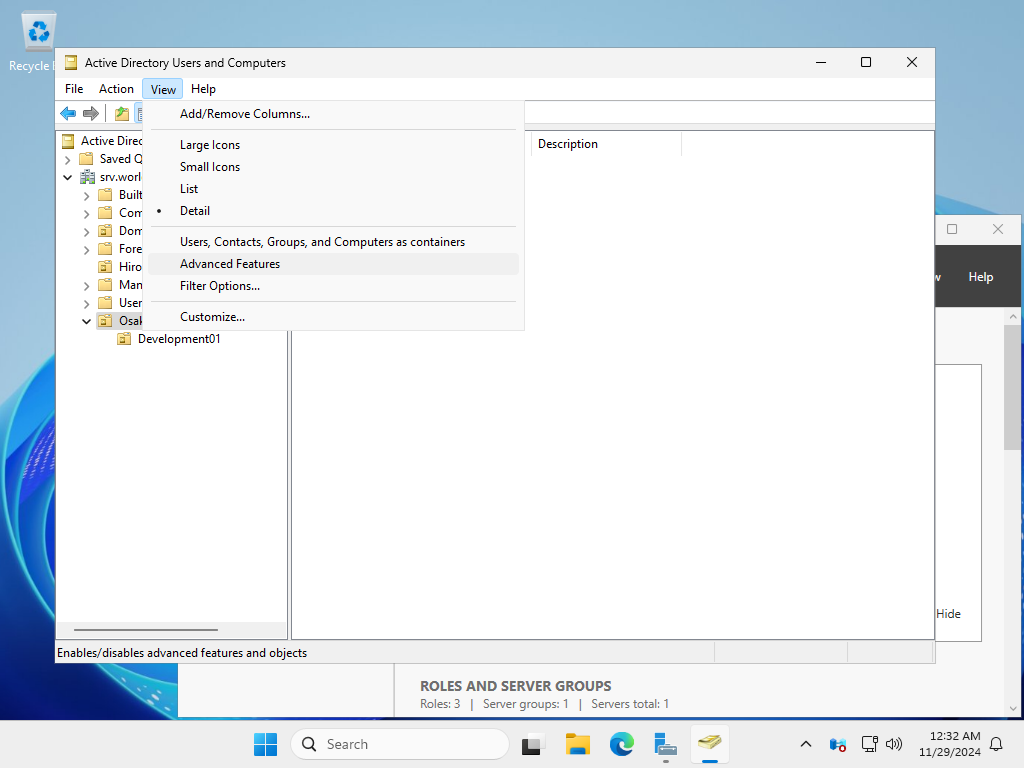
Task: Select the Development01 organizational unit
Action: pyautogui.click(x=179, y=339)
